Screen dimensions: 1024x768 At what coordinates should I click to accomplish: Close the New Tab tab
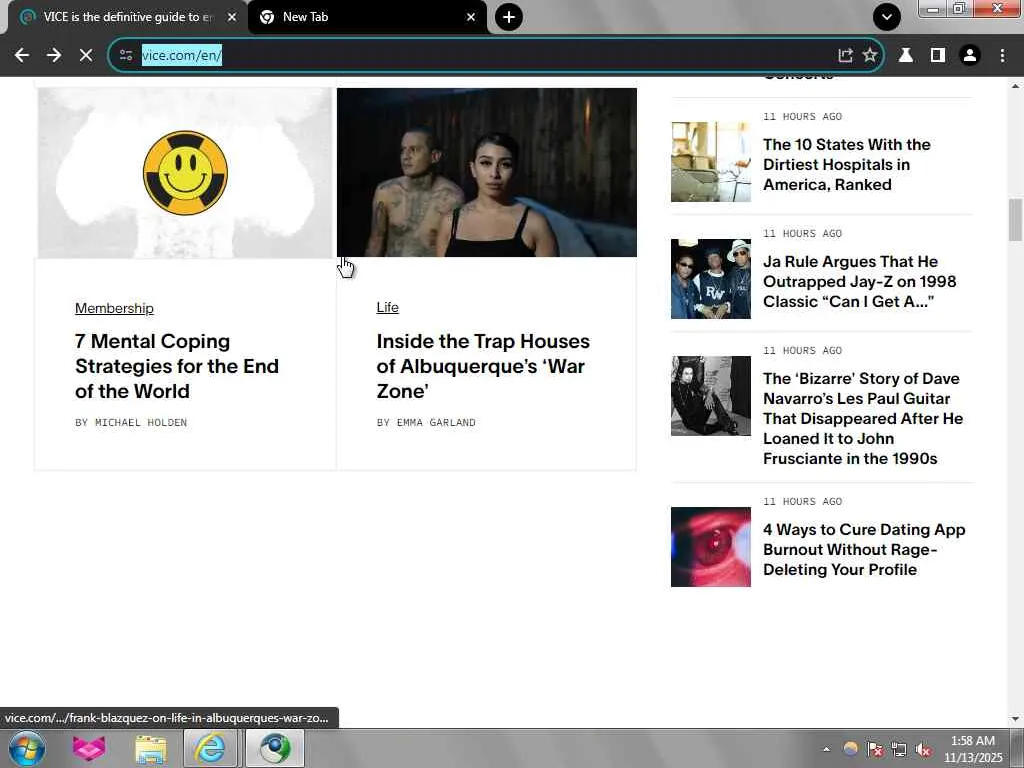pos(471,17)
